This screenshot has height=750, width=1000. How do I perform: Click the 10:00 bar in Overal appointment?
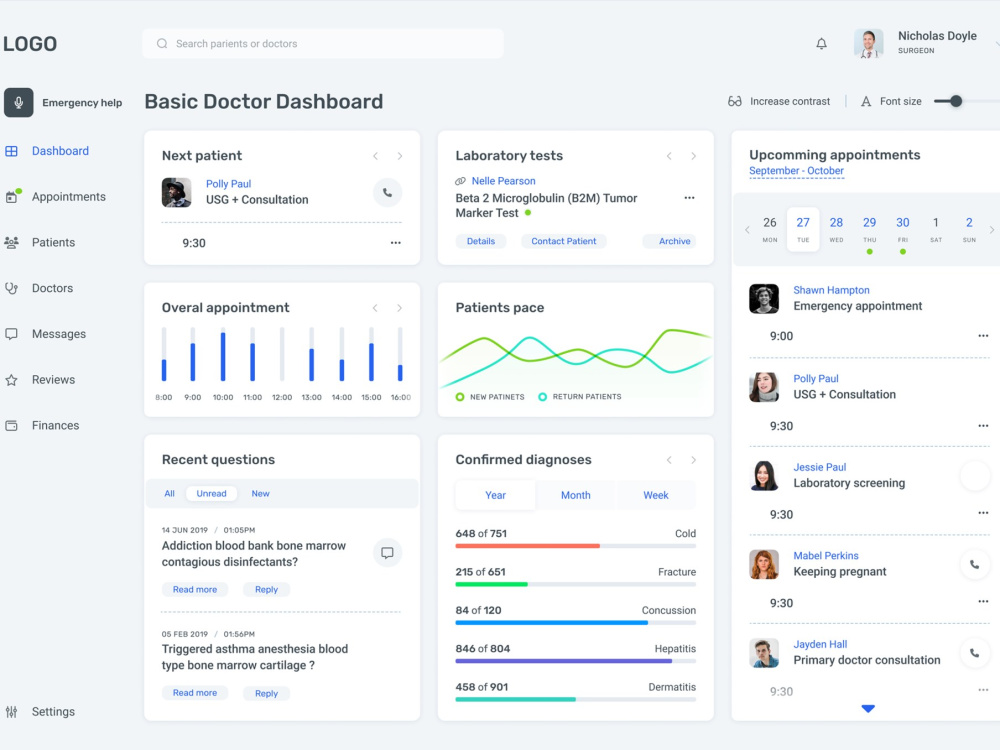pyautogui.click(x=223, y=355)
